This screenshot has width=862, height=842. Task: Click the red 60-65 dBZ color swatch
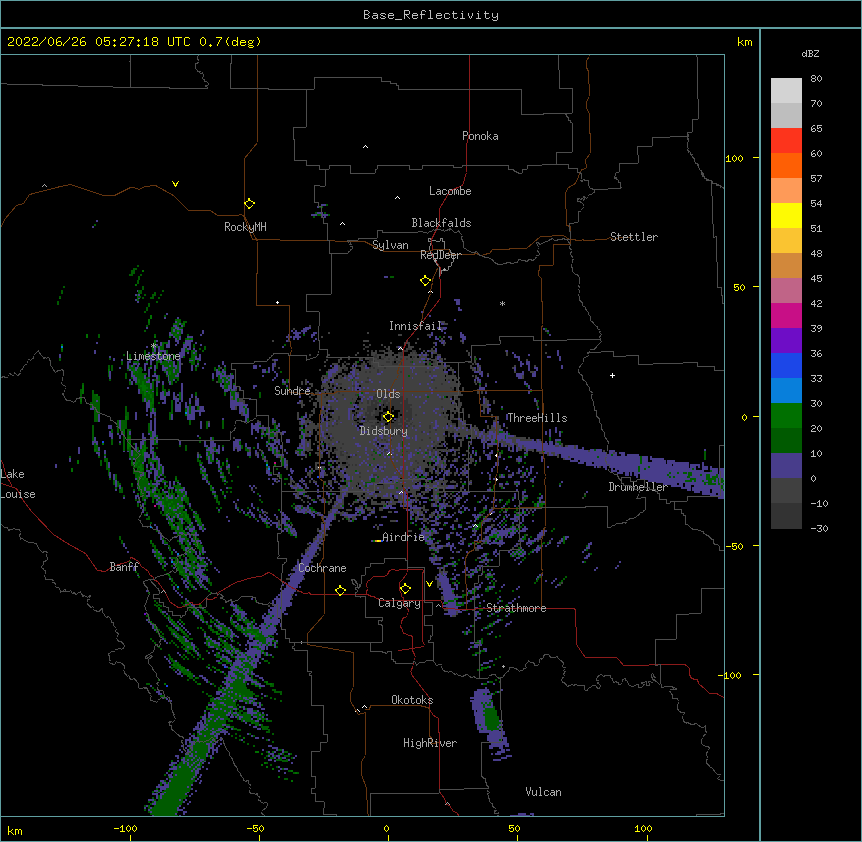(786, 140)
